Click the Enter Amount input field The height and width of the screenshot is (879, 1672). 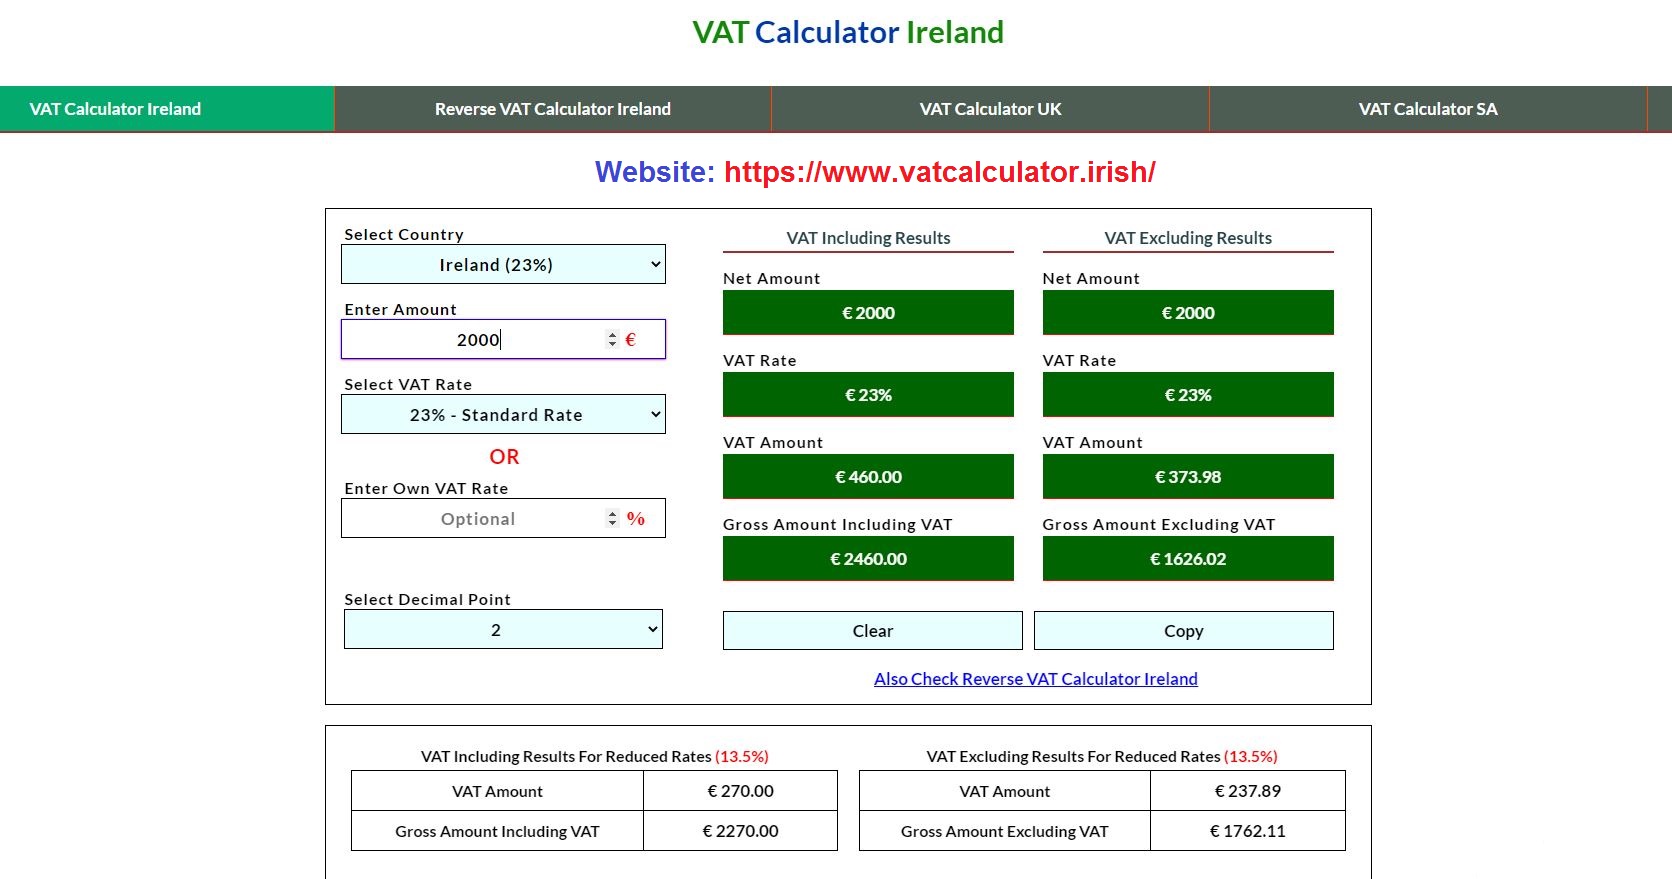pos(470,340)
